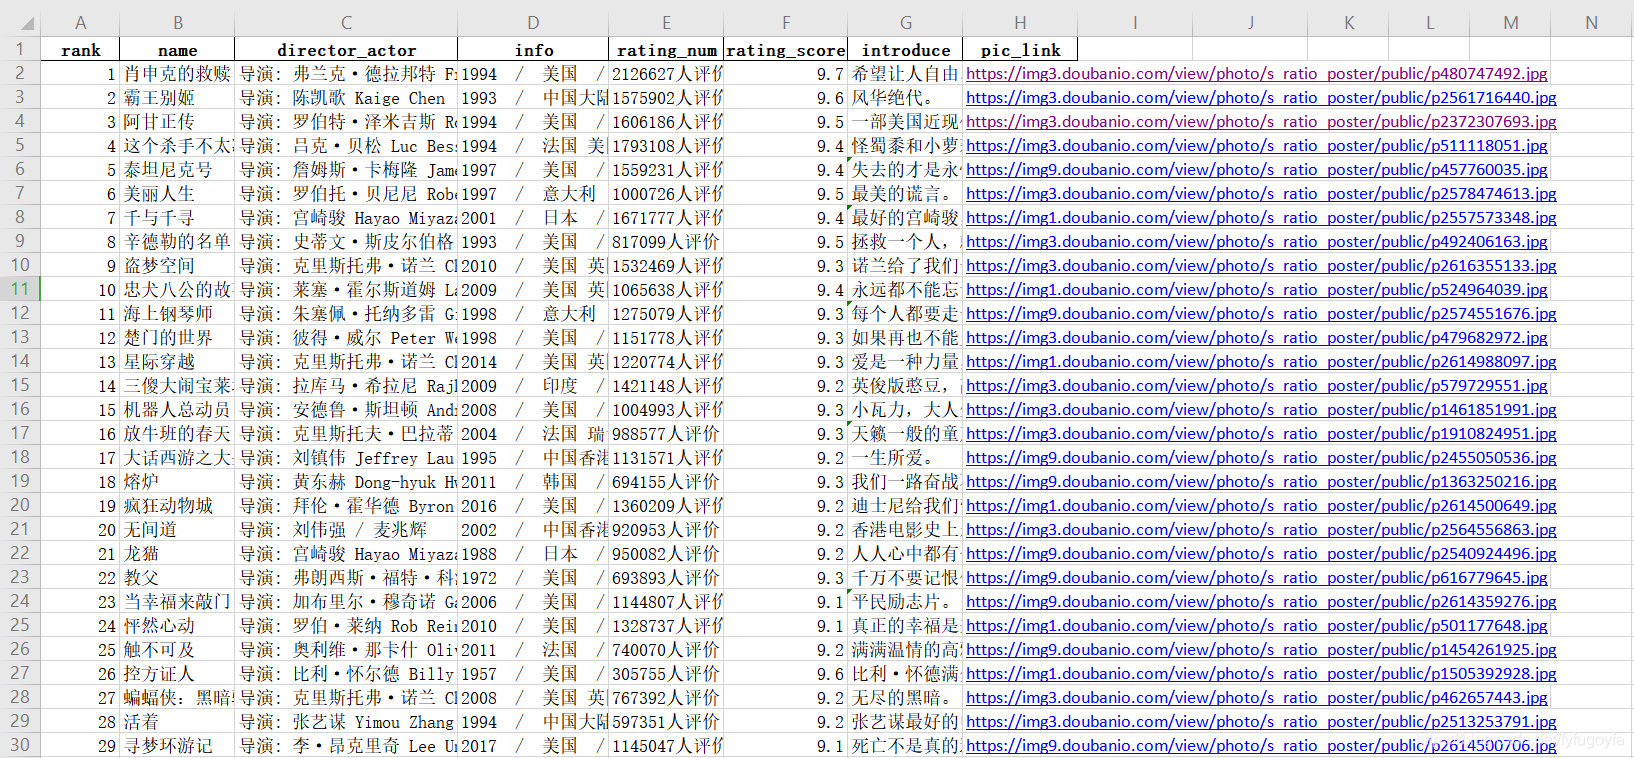Click the 'rating_score' header cell
This screenshot has height=758, width=1634.
[x=785, y=50]
